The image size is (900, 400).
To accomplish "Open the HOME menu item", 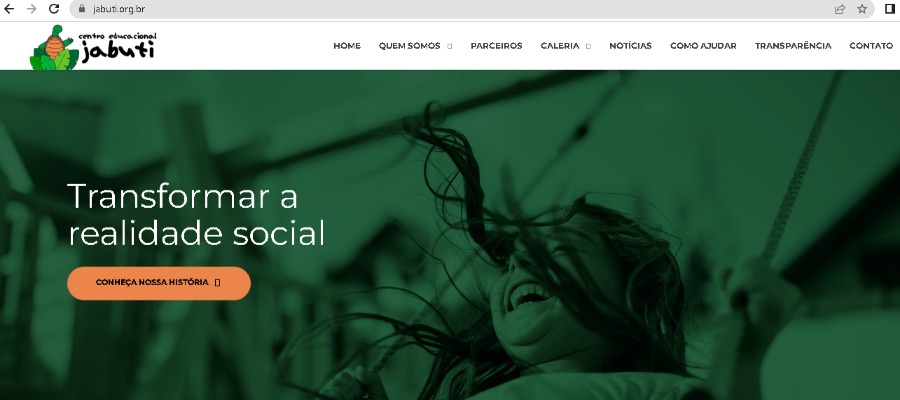I will (347, 46).
